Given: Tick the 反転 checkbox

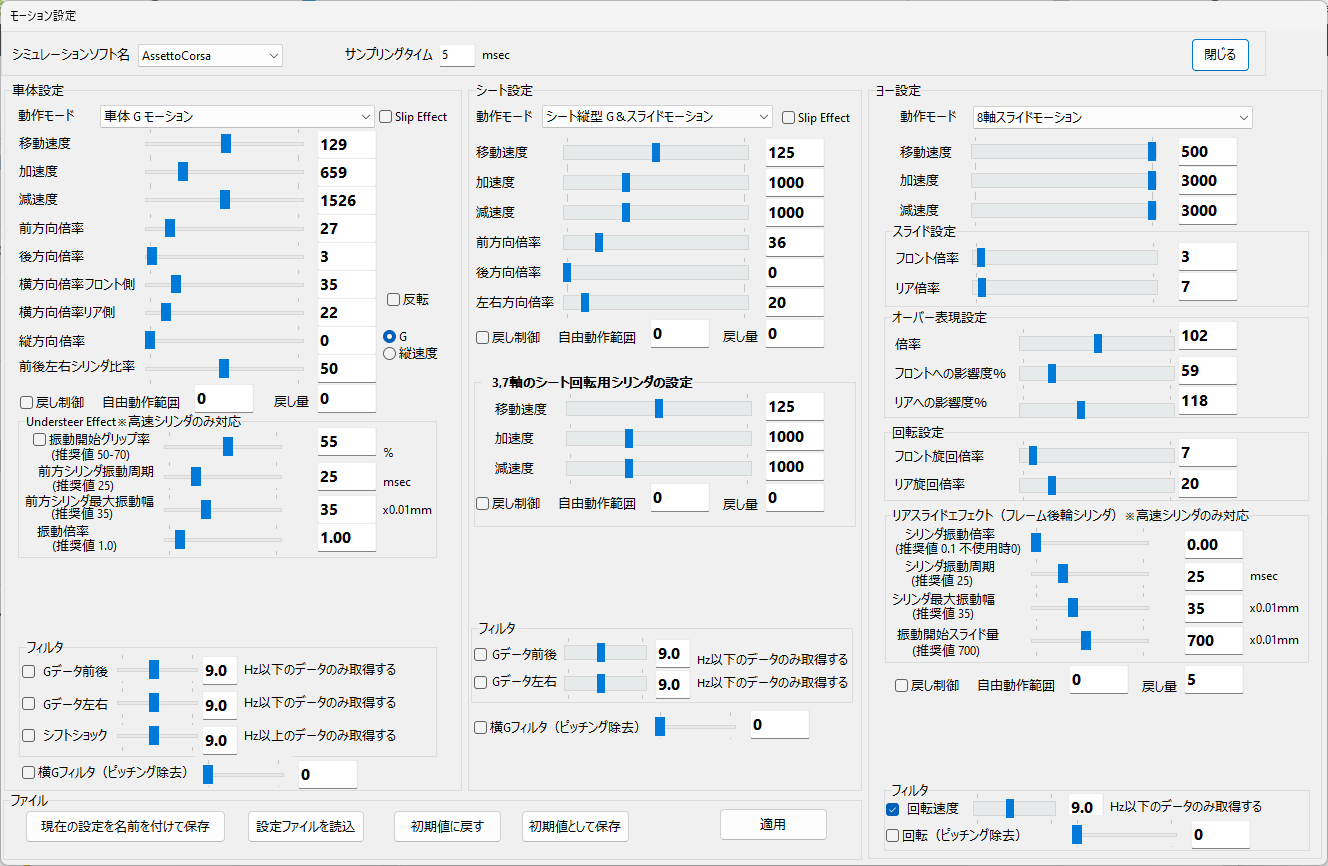Looking at the screenshot, I should [394, 299].
